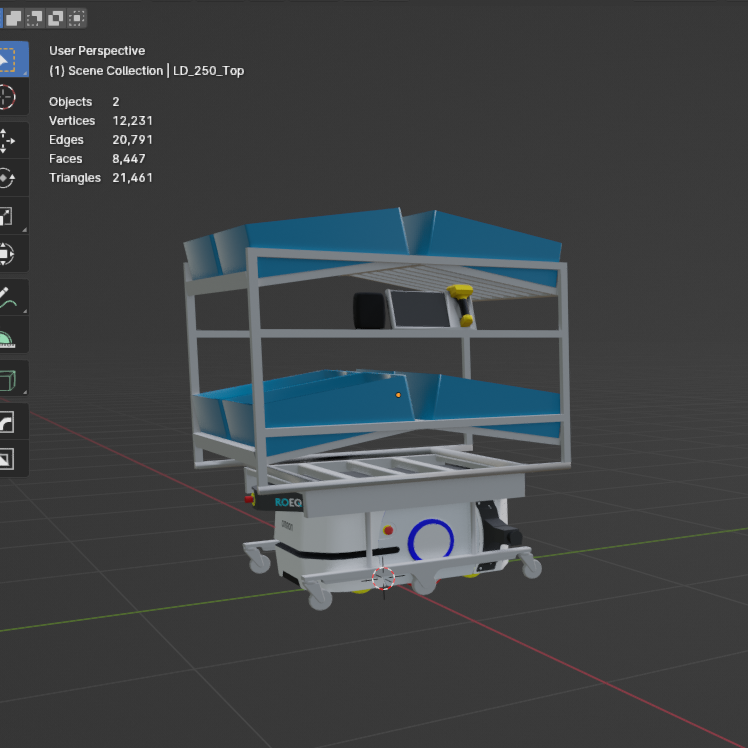
Task: Activate the Transform tool
Action: [7, 254]
